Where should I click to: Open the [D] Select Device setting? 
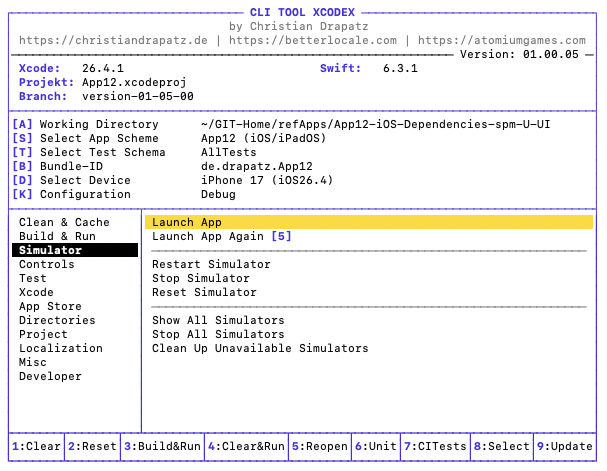[71, 180]
